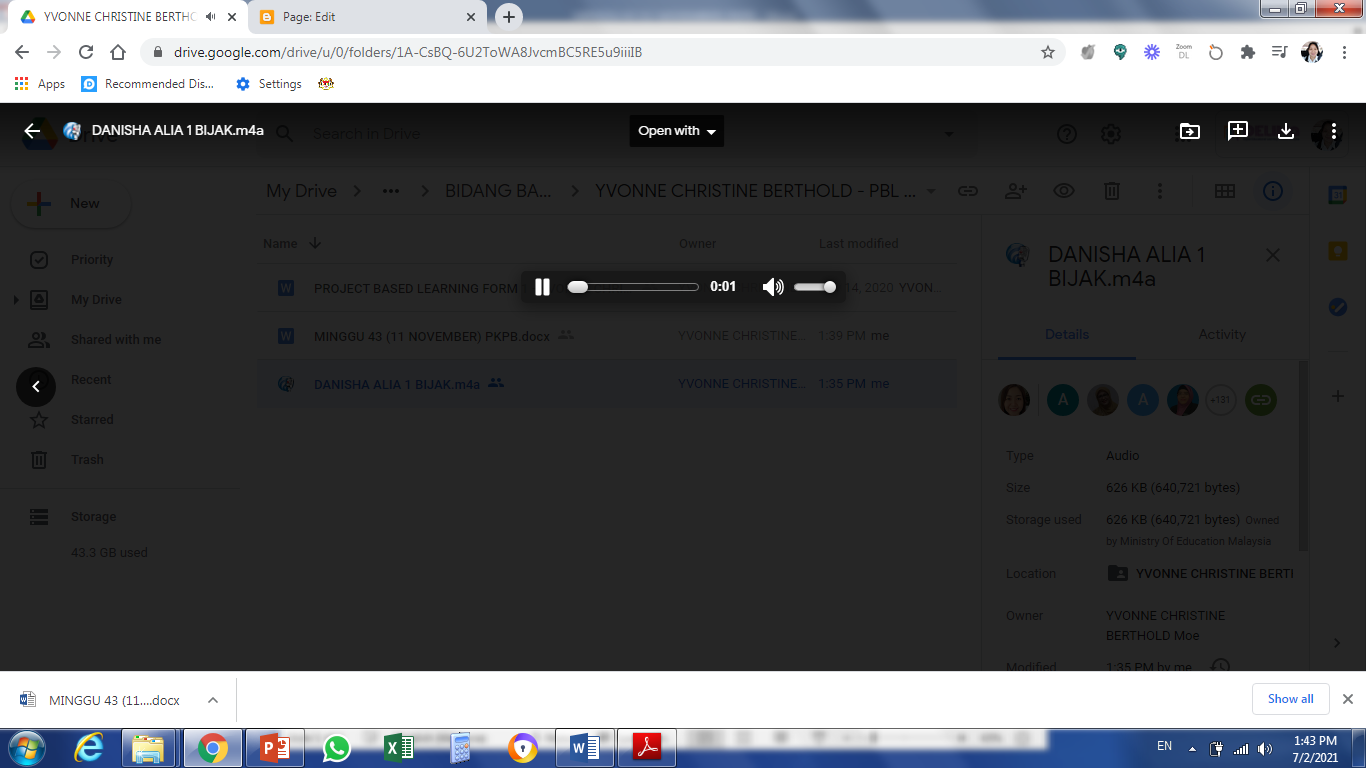Open the Chrome extensions puzzle icon
1366x768 pixels.
(x=1247, y=52)
